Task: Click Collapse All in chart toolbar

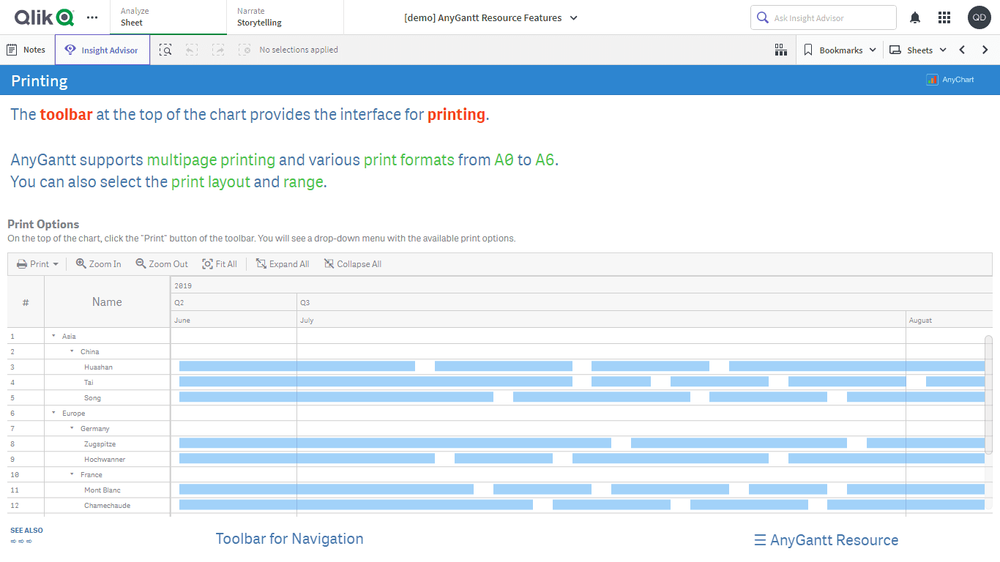Action: 352,264
